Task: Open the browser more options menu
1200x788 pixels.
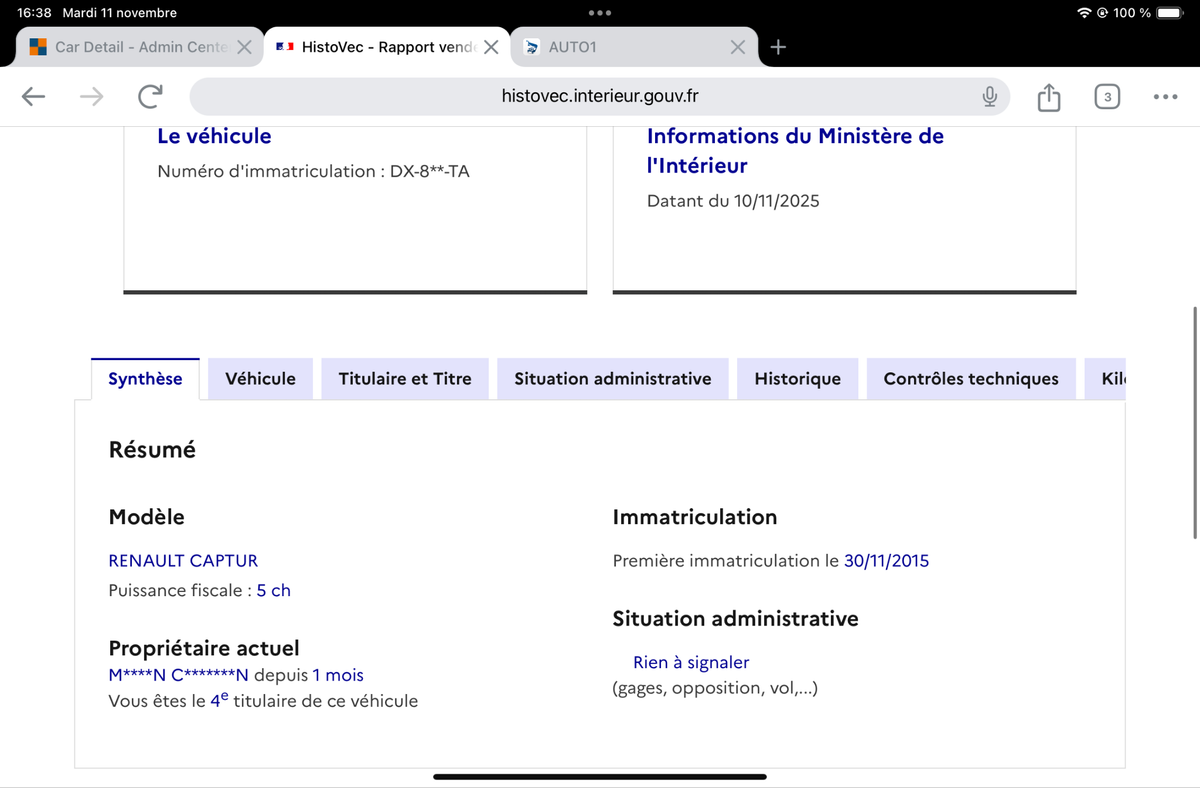Action: [1164, 97]
